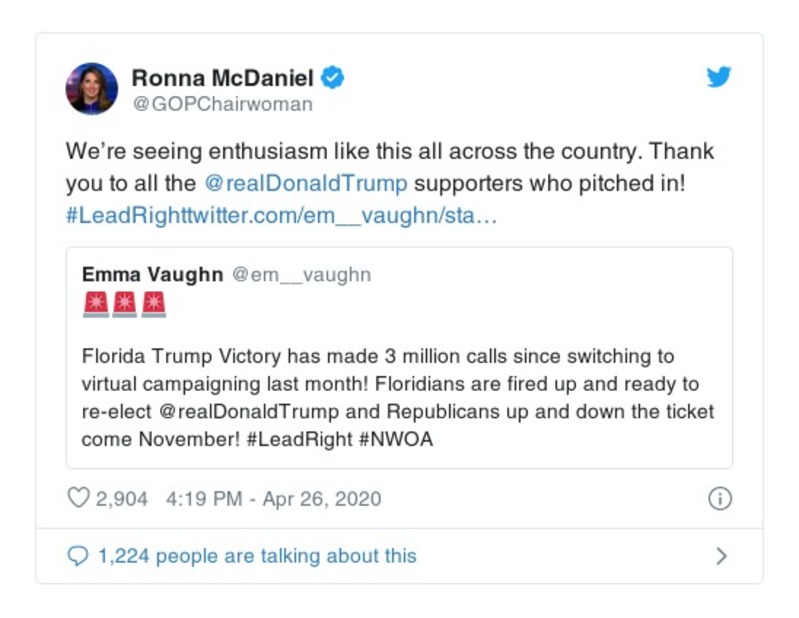Open Ronna McDaniel's profile picture
The image size is (799, 618).
pos(91,88)
